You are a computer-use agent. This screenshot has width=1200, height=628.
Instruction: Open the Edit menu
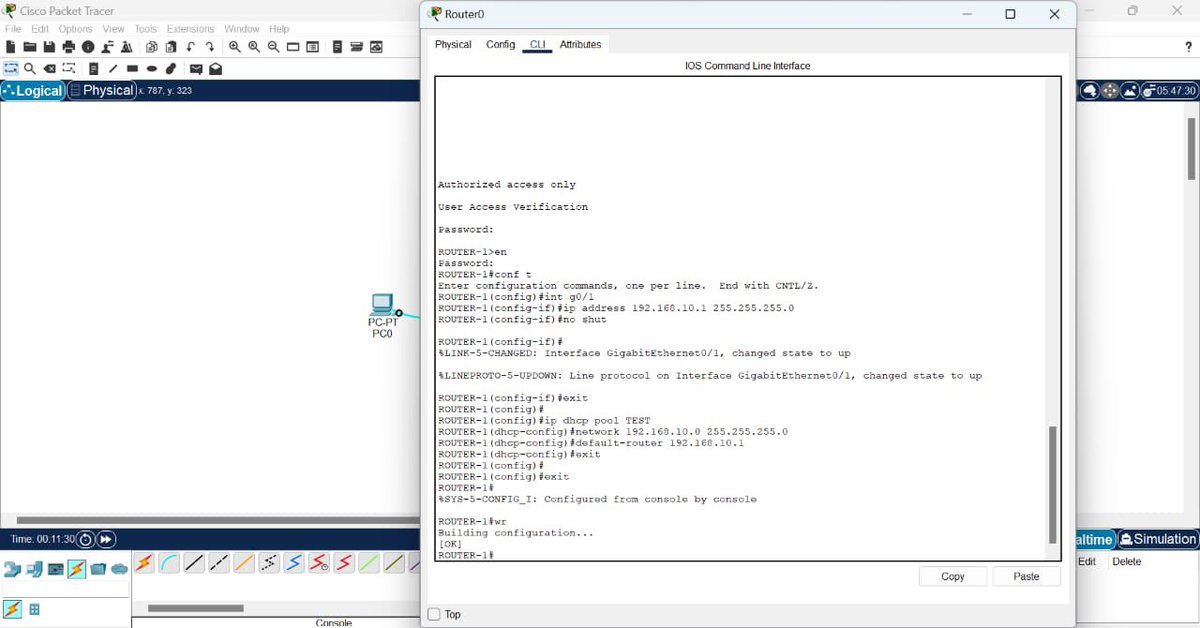click(40, 29)
